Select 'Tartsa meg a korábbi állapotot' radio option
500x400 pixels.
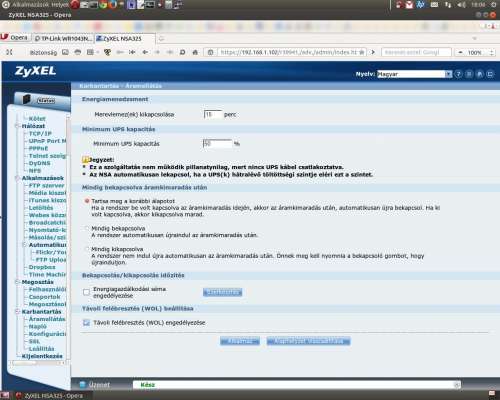(x=87, y=201)
